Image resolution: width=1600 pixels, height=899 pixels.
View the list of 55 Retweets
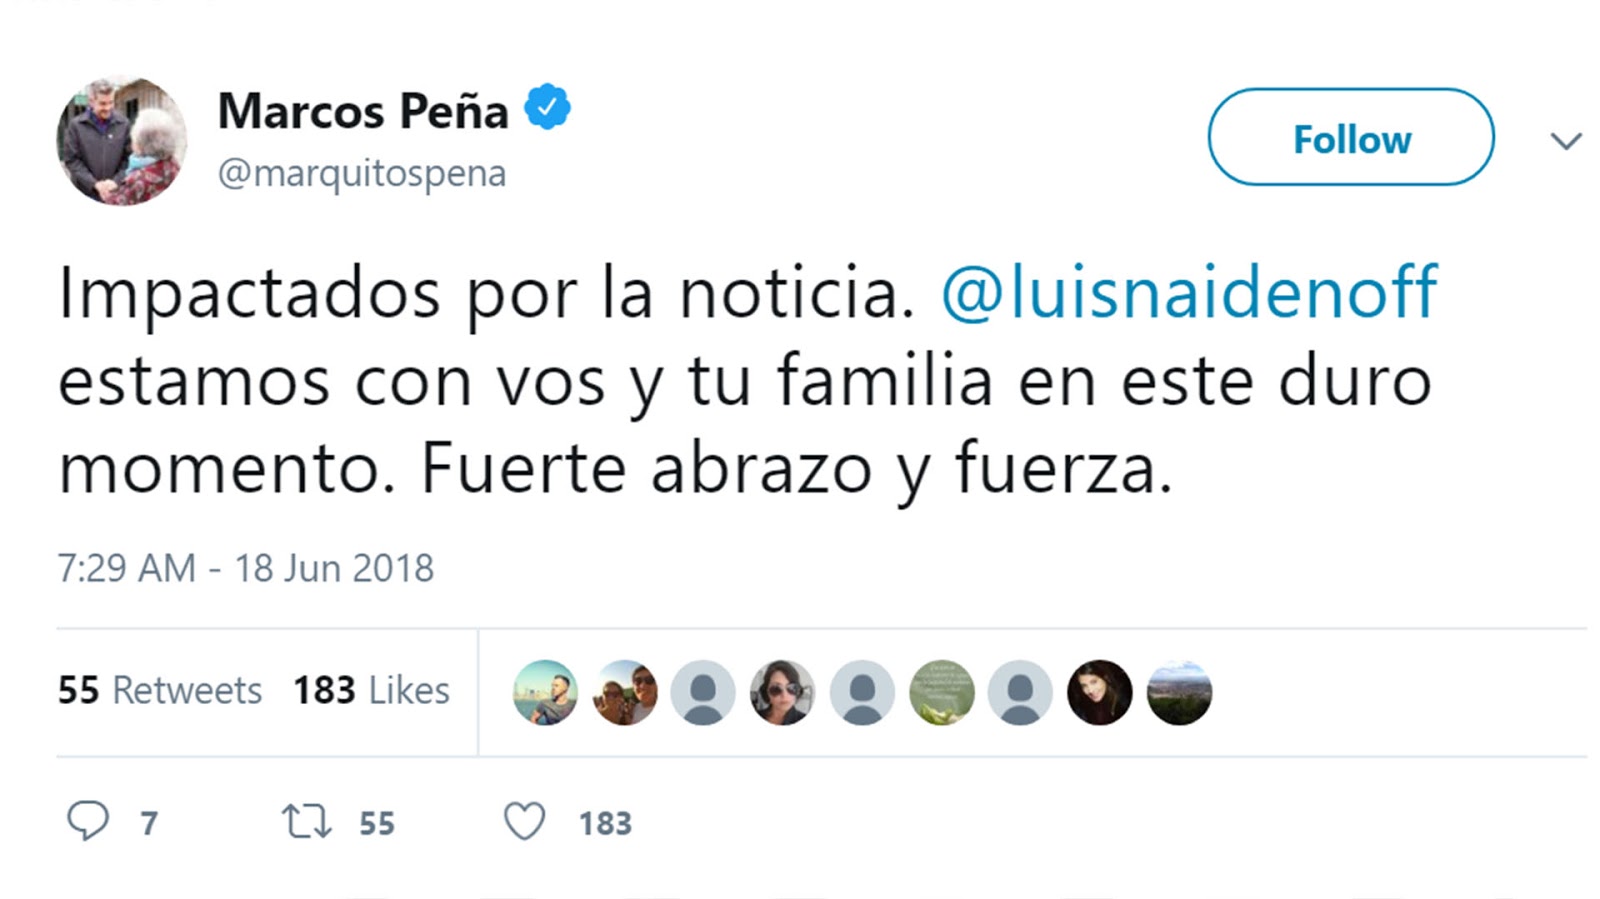click(x=160, y=690)
